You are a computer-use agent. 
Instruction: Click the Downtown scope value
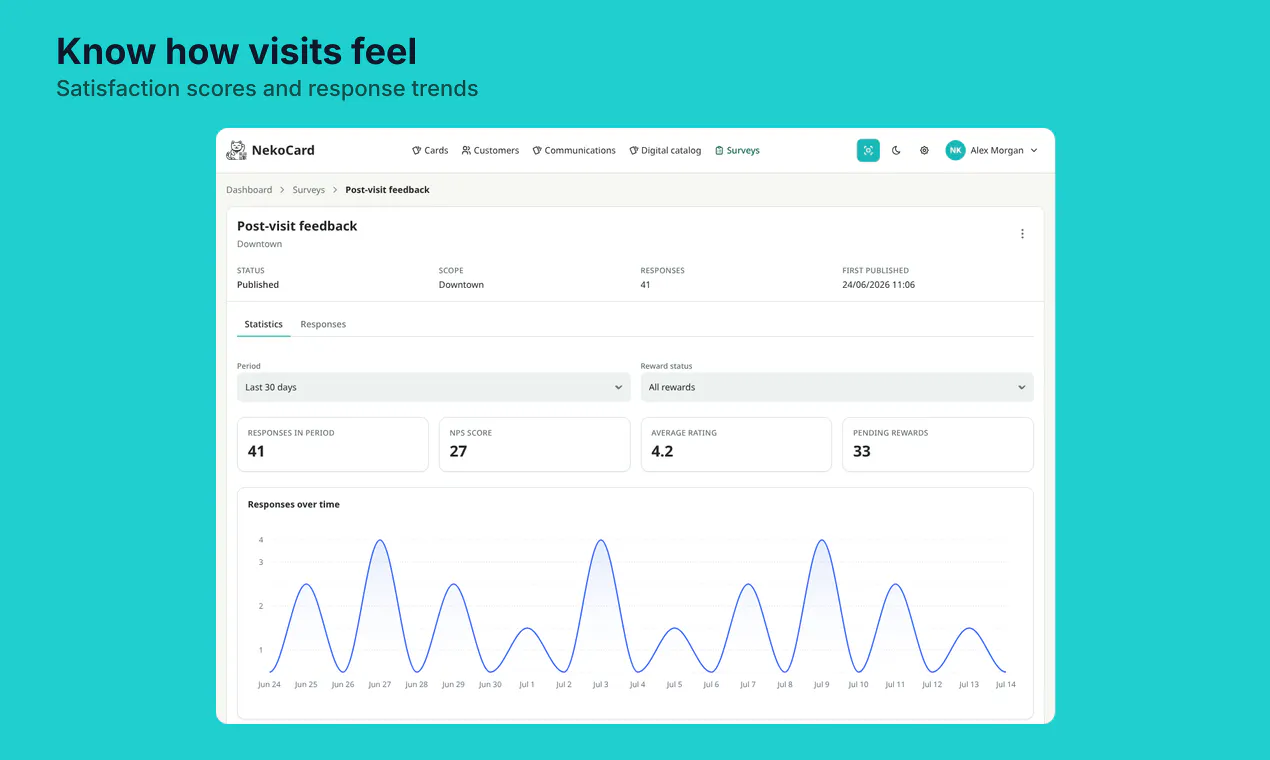(461, 285)
